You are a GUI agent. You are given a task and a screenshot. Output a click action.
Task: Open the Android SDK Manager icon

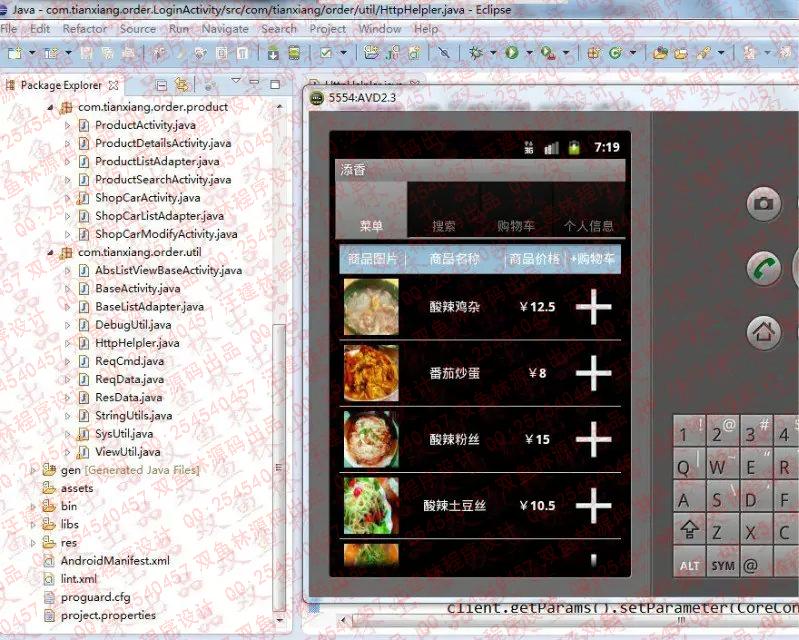click(273, 52)
